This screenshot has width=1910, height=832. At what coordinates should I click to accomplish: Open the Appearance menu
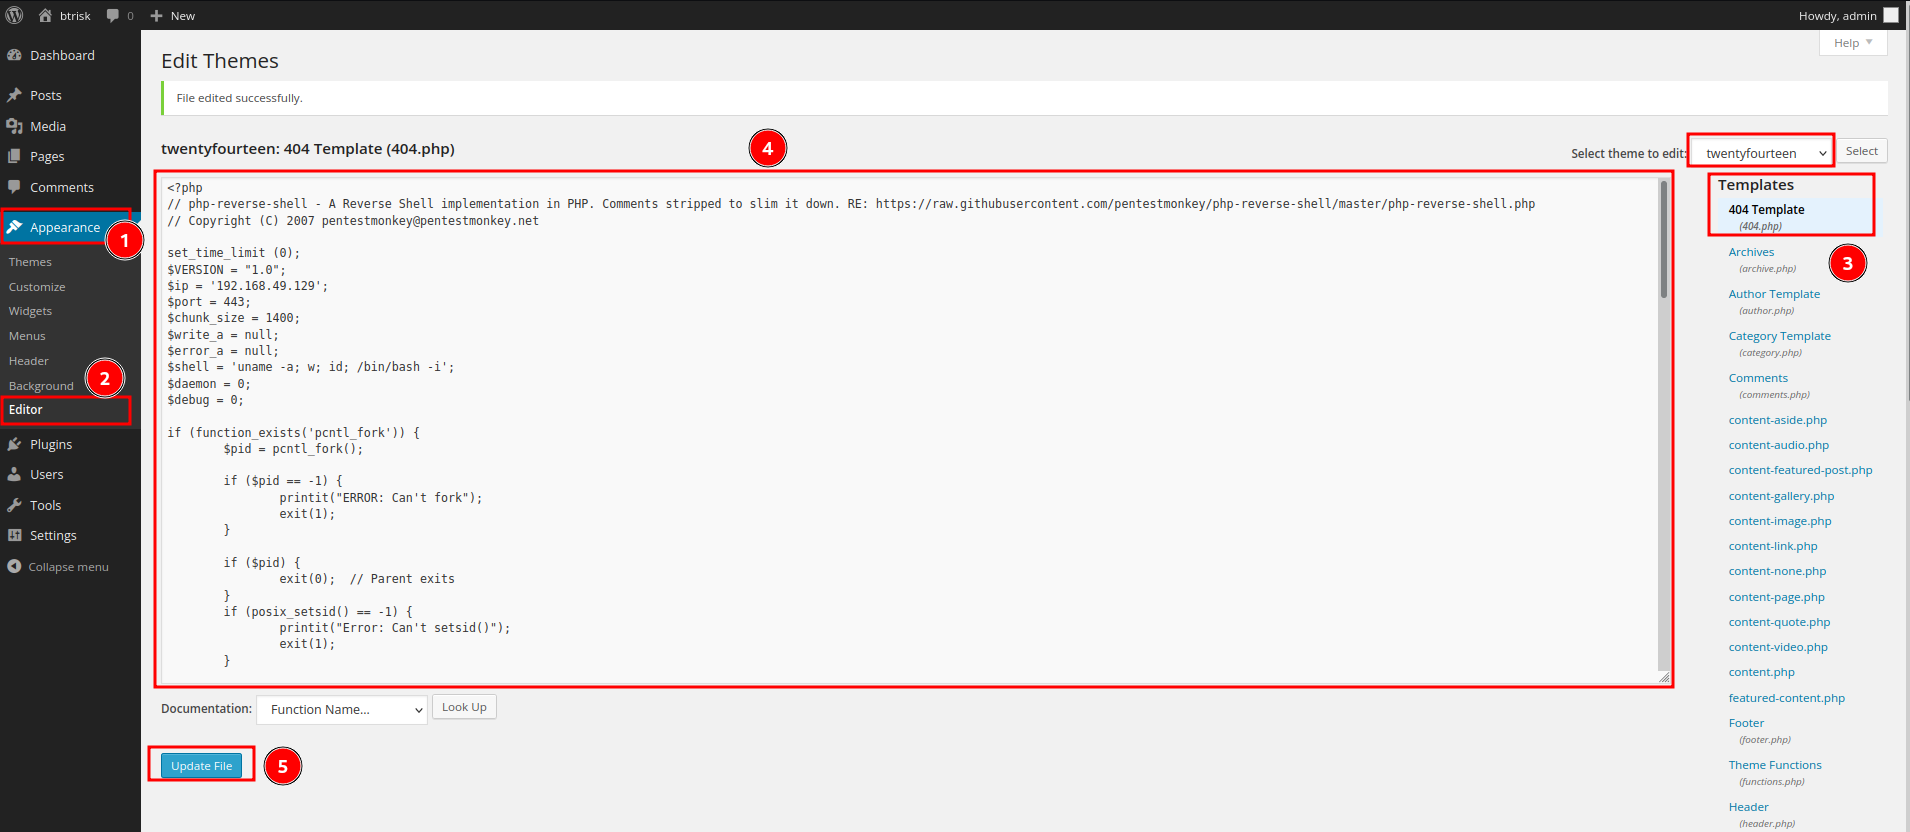[x=65, y=227]
